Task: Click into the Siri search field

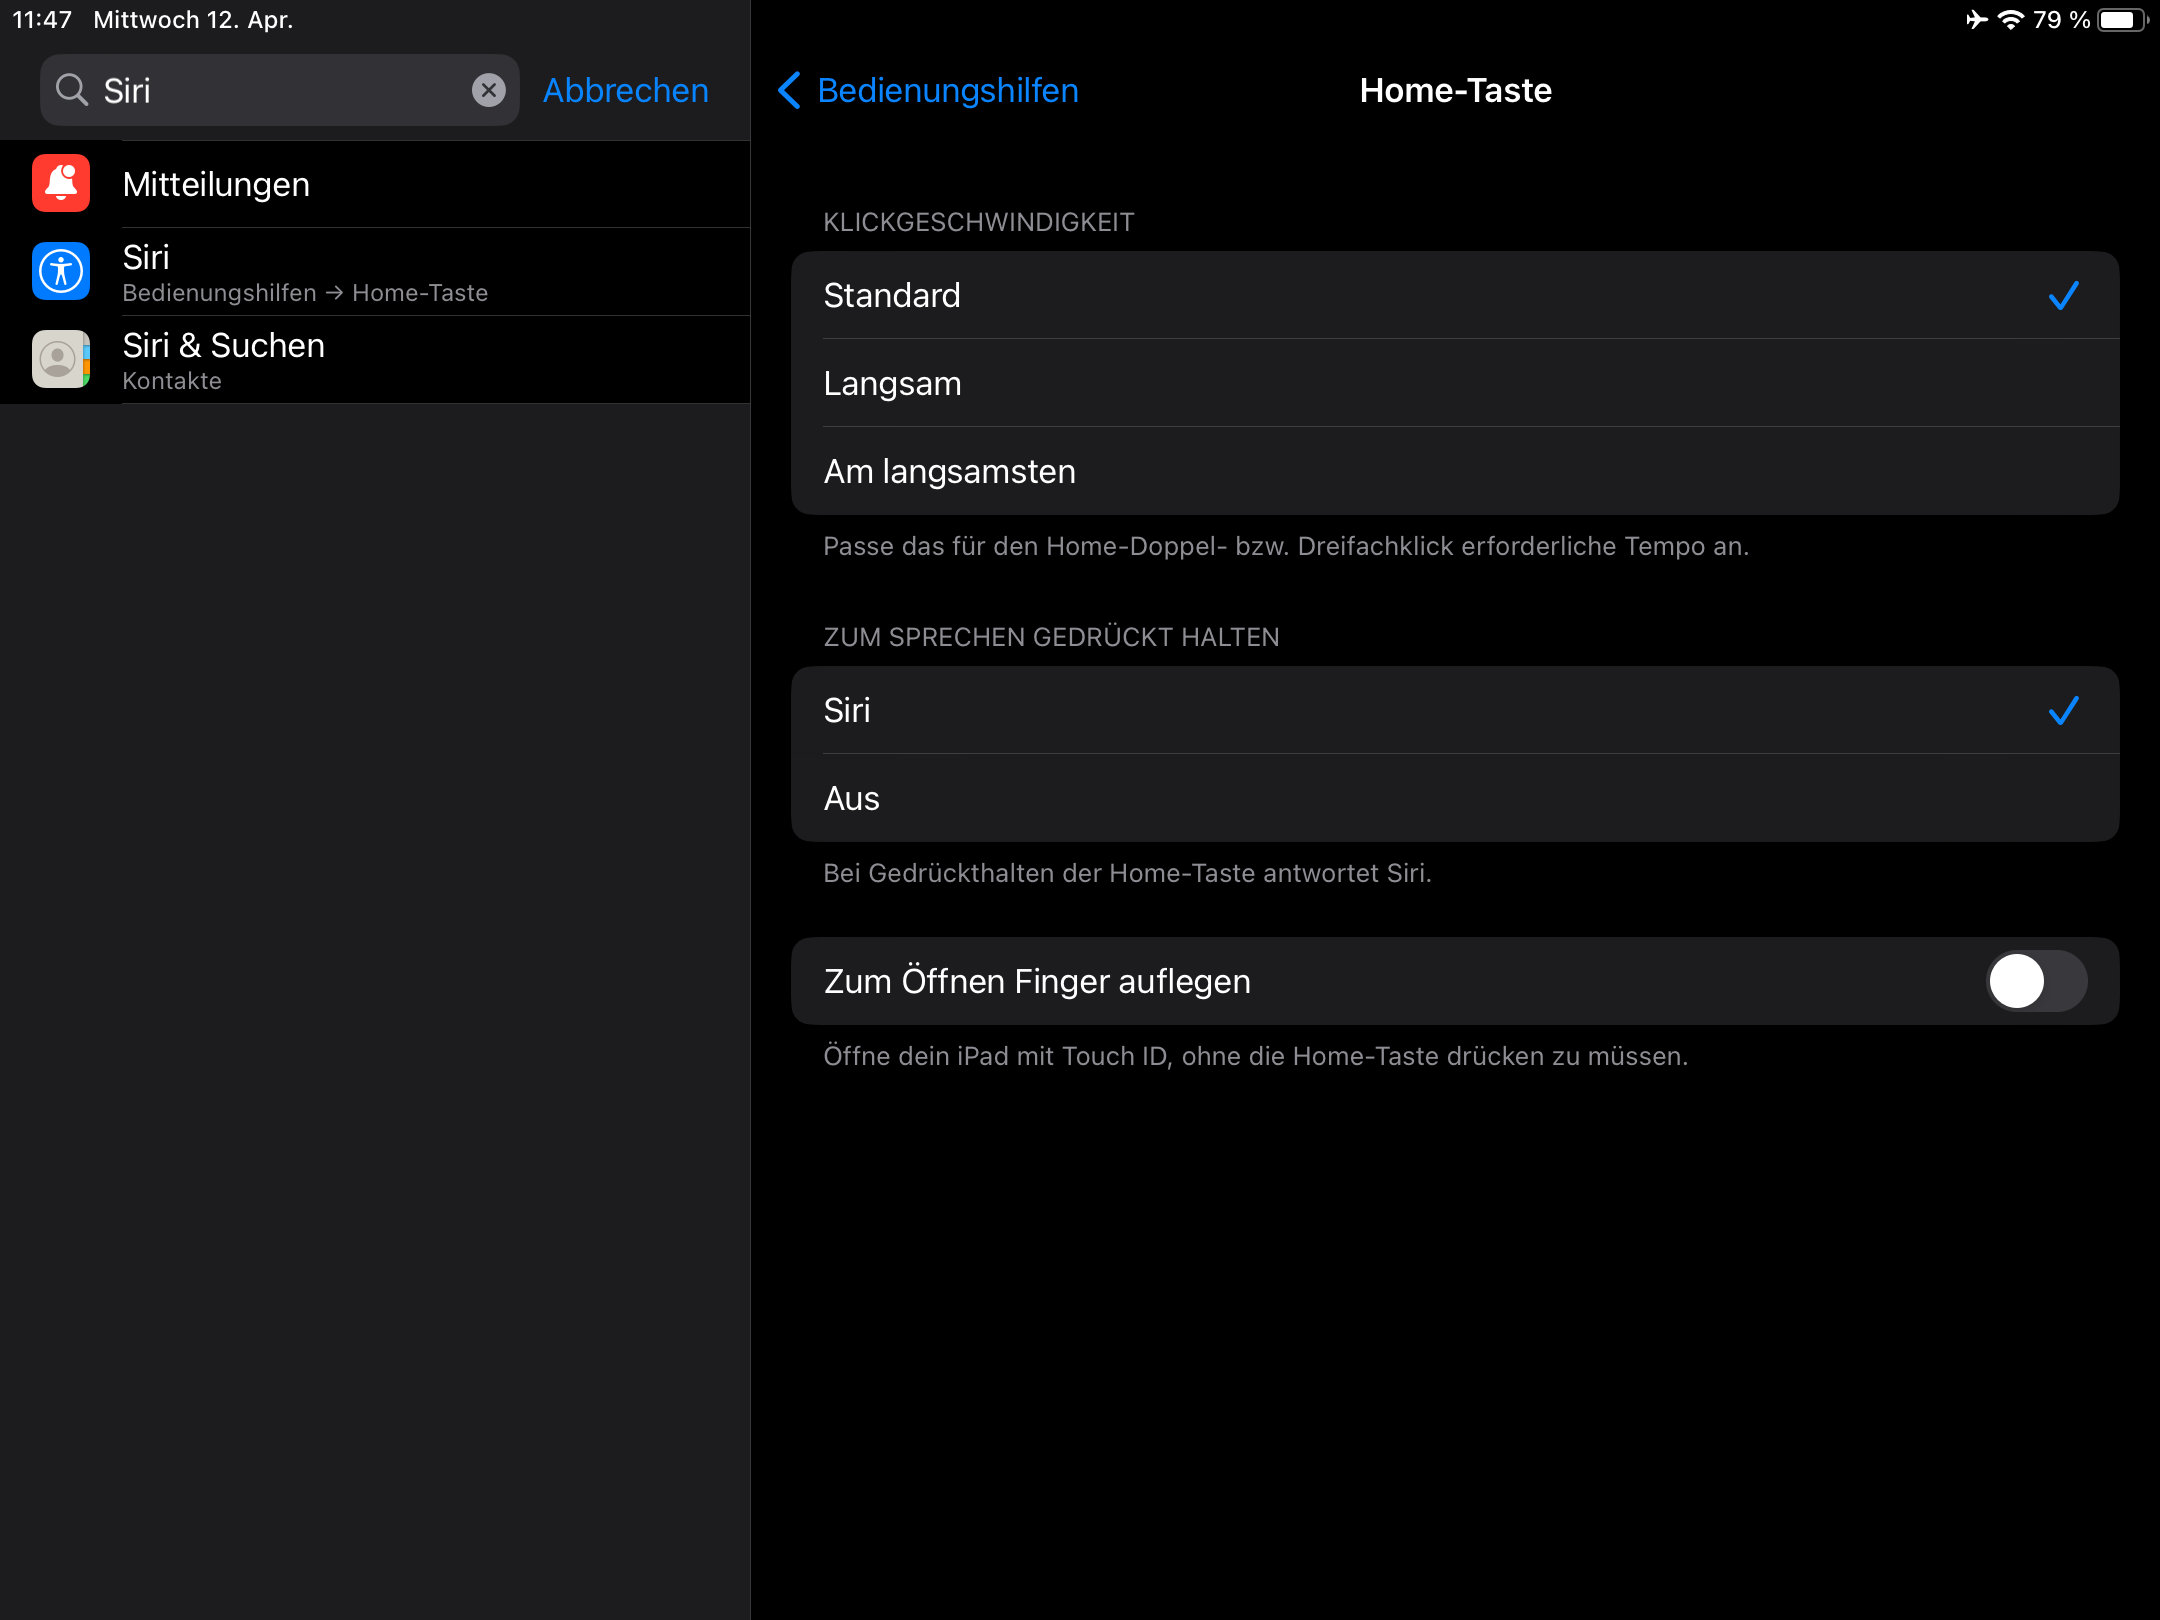Action: (x=280, y=90)
